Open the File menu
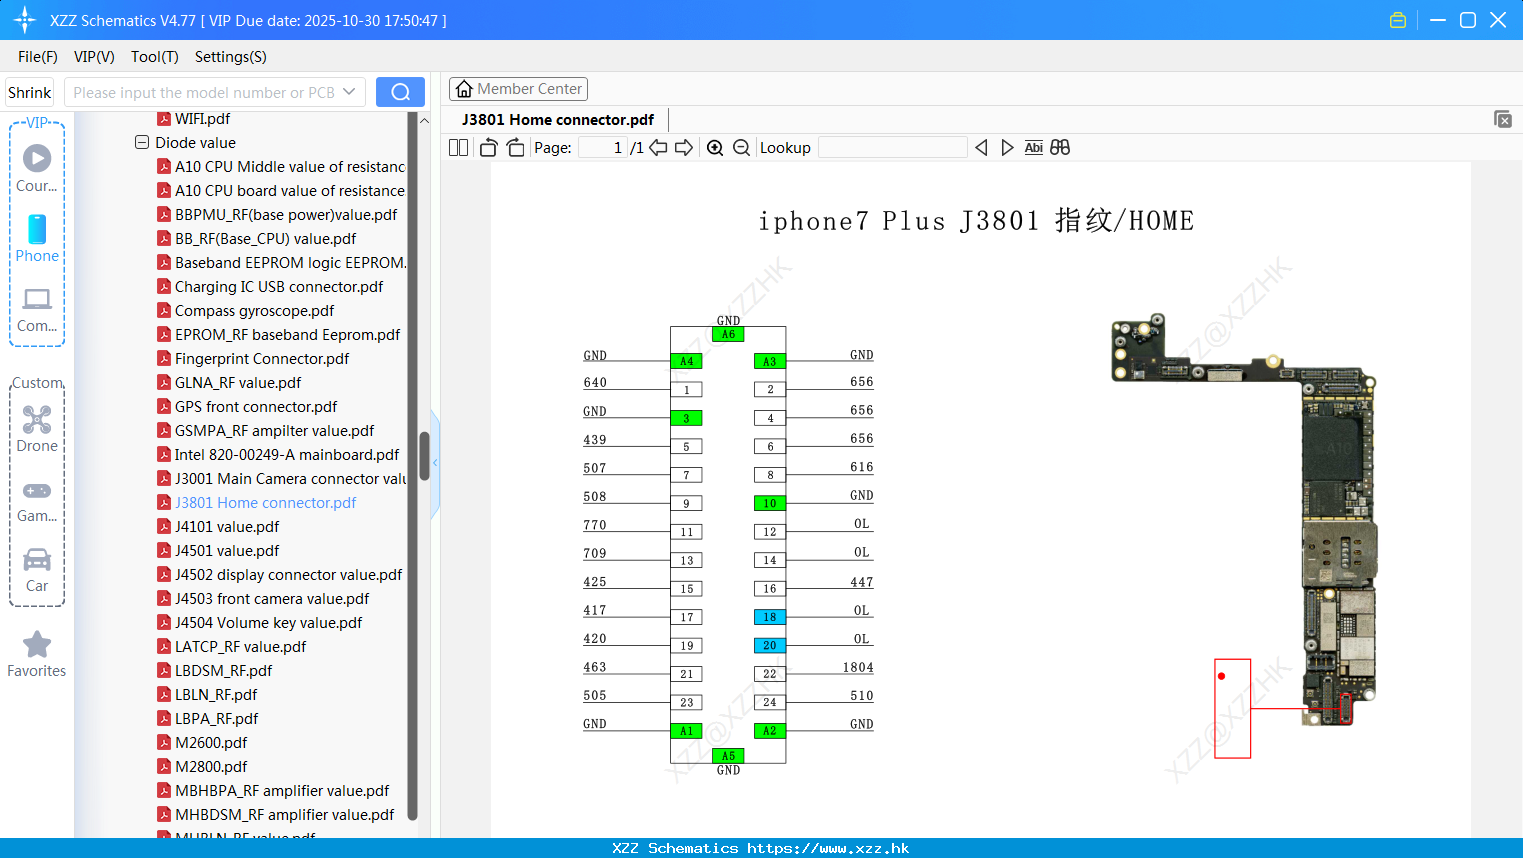 tap(38, 57)
